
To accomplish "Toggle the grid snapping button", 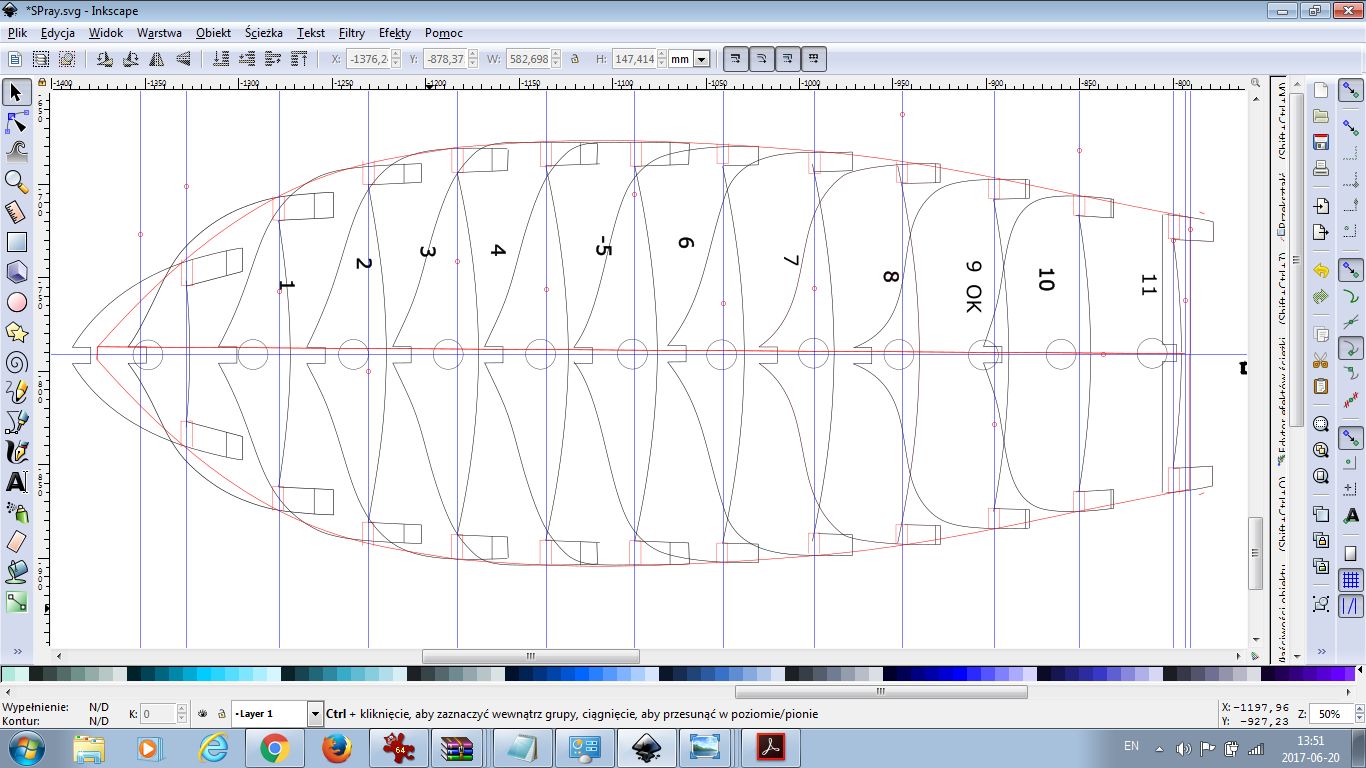I will [x=1351, y=580].
